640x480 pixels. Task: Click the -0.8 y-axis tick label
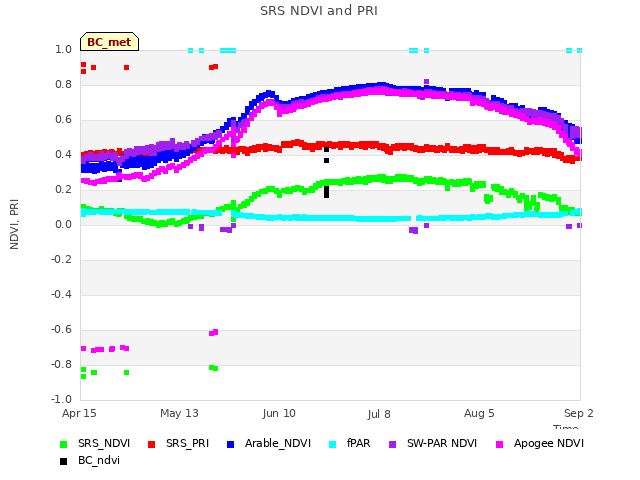tap(61, 364)
